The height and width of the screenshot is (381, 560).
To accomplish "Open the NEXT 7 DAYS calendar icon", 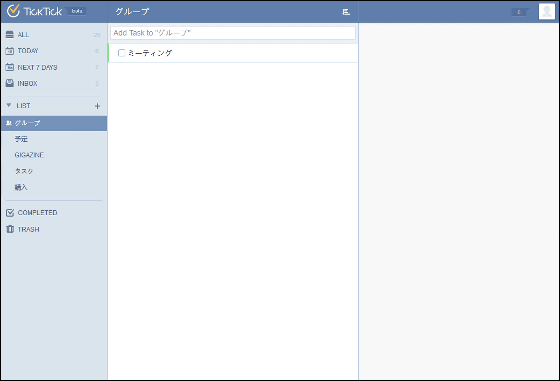I will coord(10,67).
